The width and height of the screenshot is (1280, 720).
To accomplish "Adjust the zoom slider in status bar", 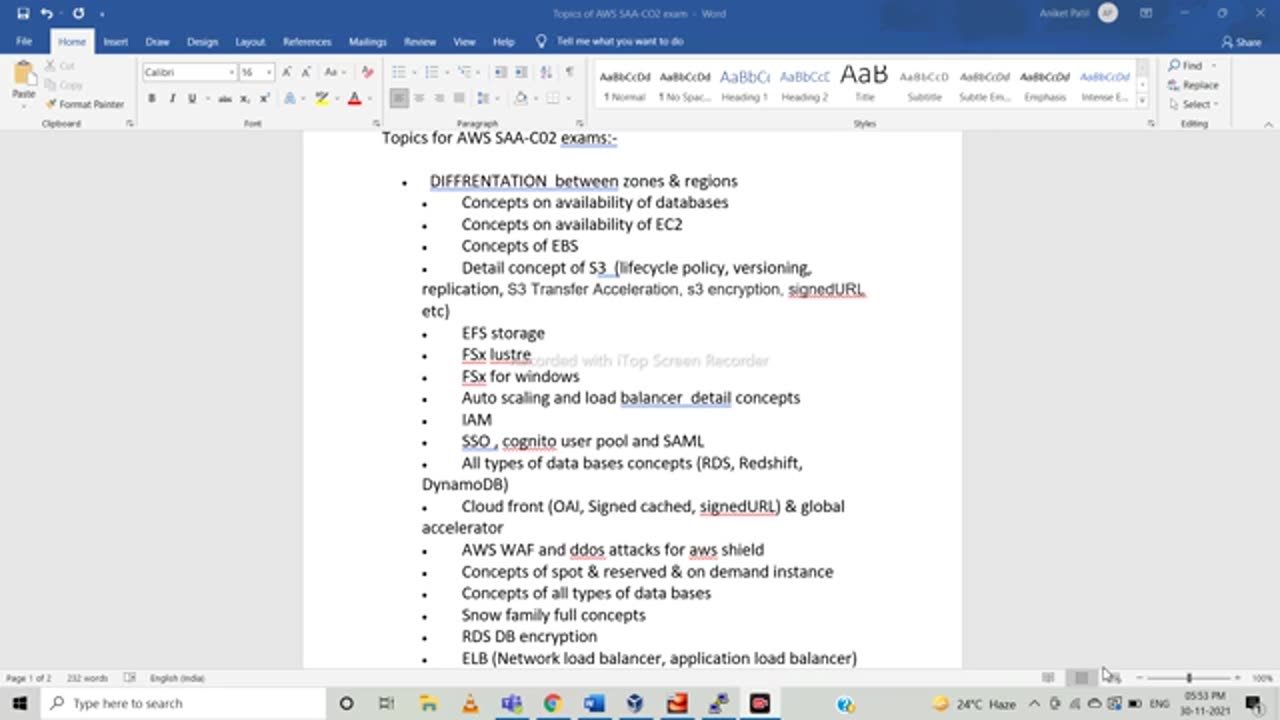I will (1188, 678).
